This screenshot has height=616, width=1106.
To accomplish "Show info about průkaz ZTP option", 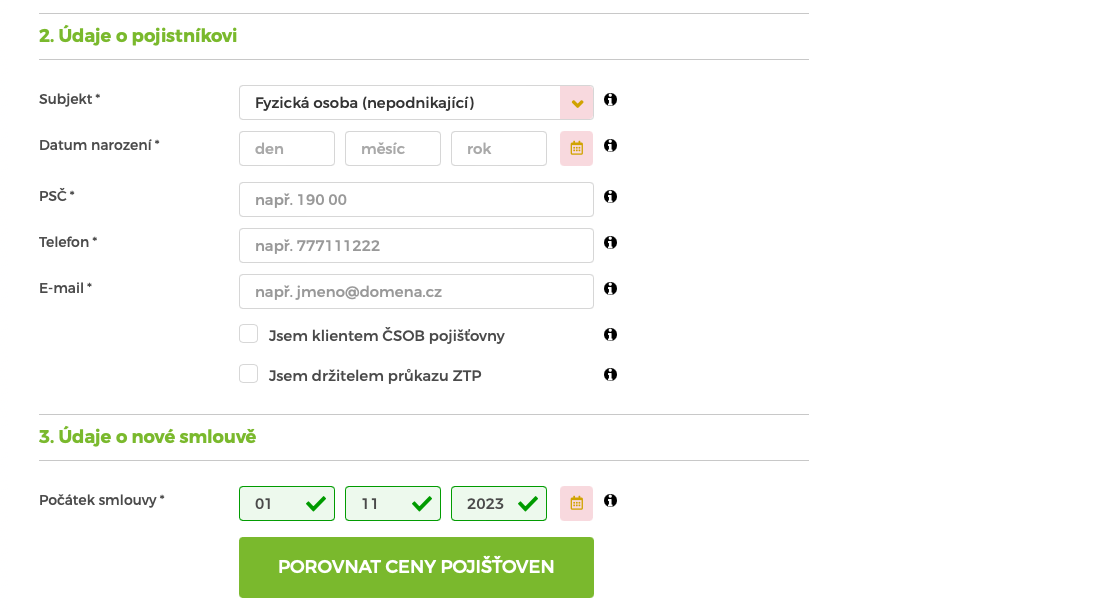I will 610,375.
